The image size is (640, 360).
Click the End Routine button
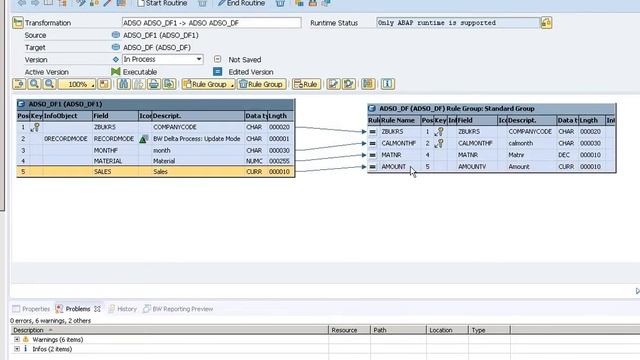tap(241, 3)
